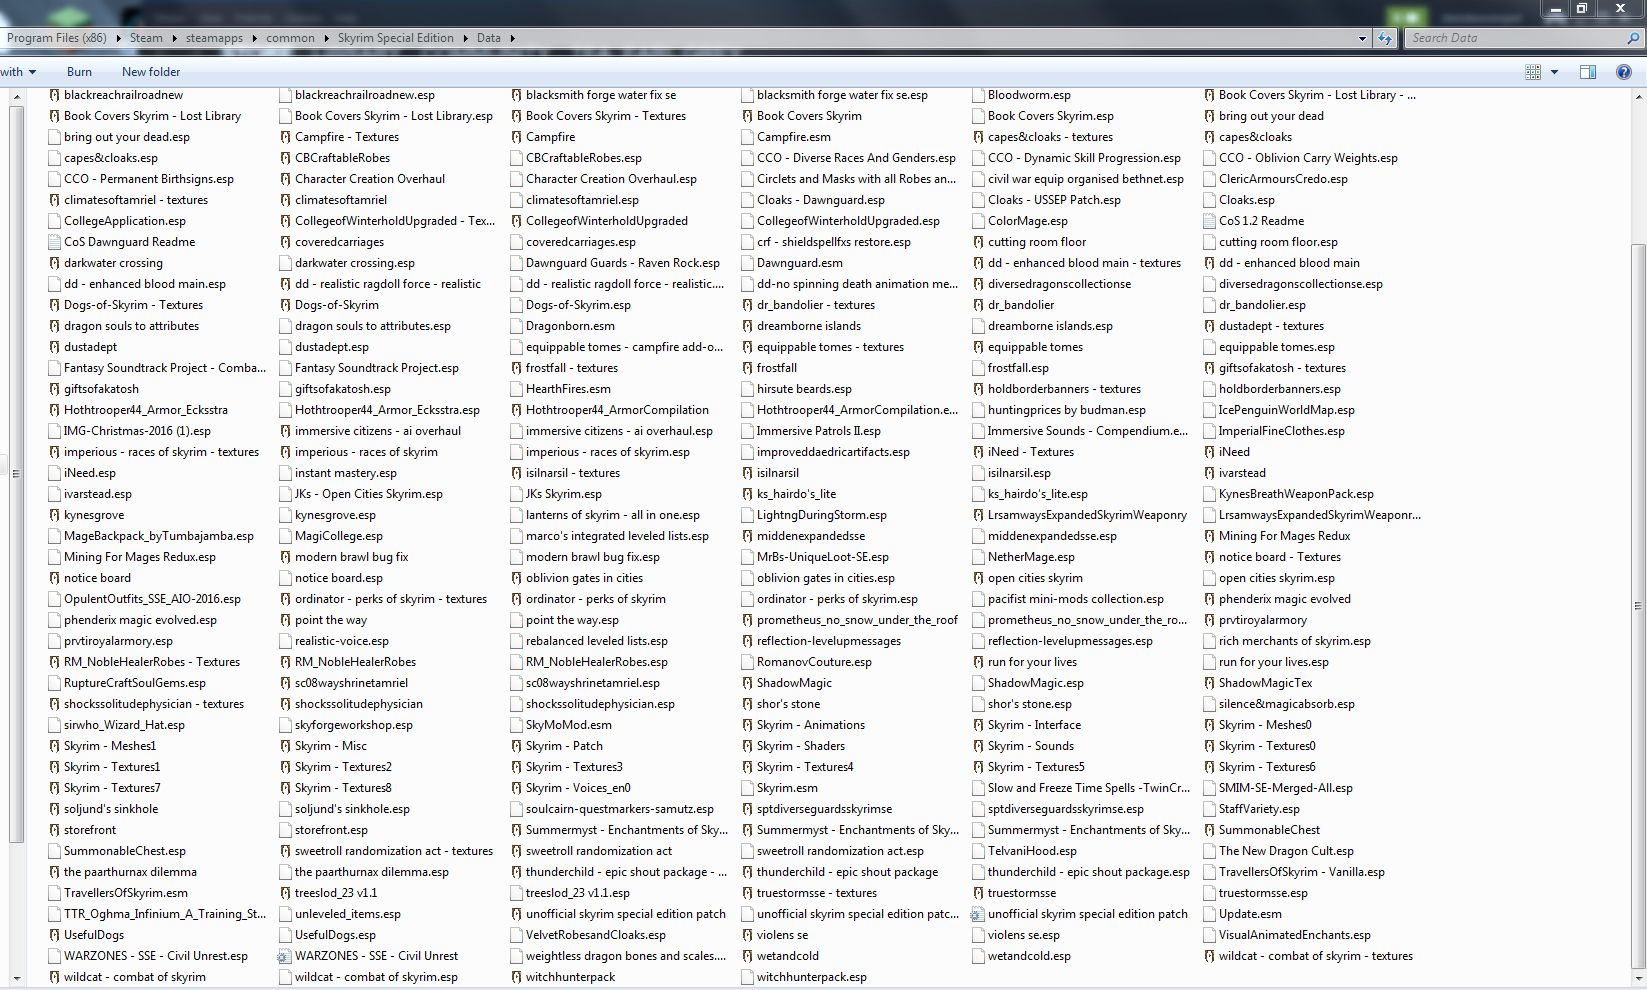Open Explorer help with the question-mark icon
Image resolution: width=1647 pixels, height=990 pixels.
pos(1624,72)
